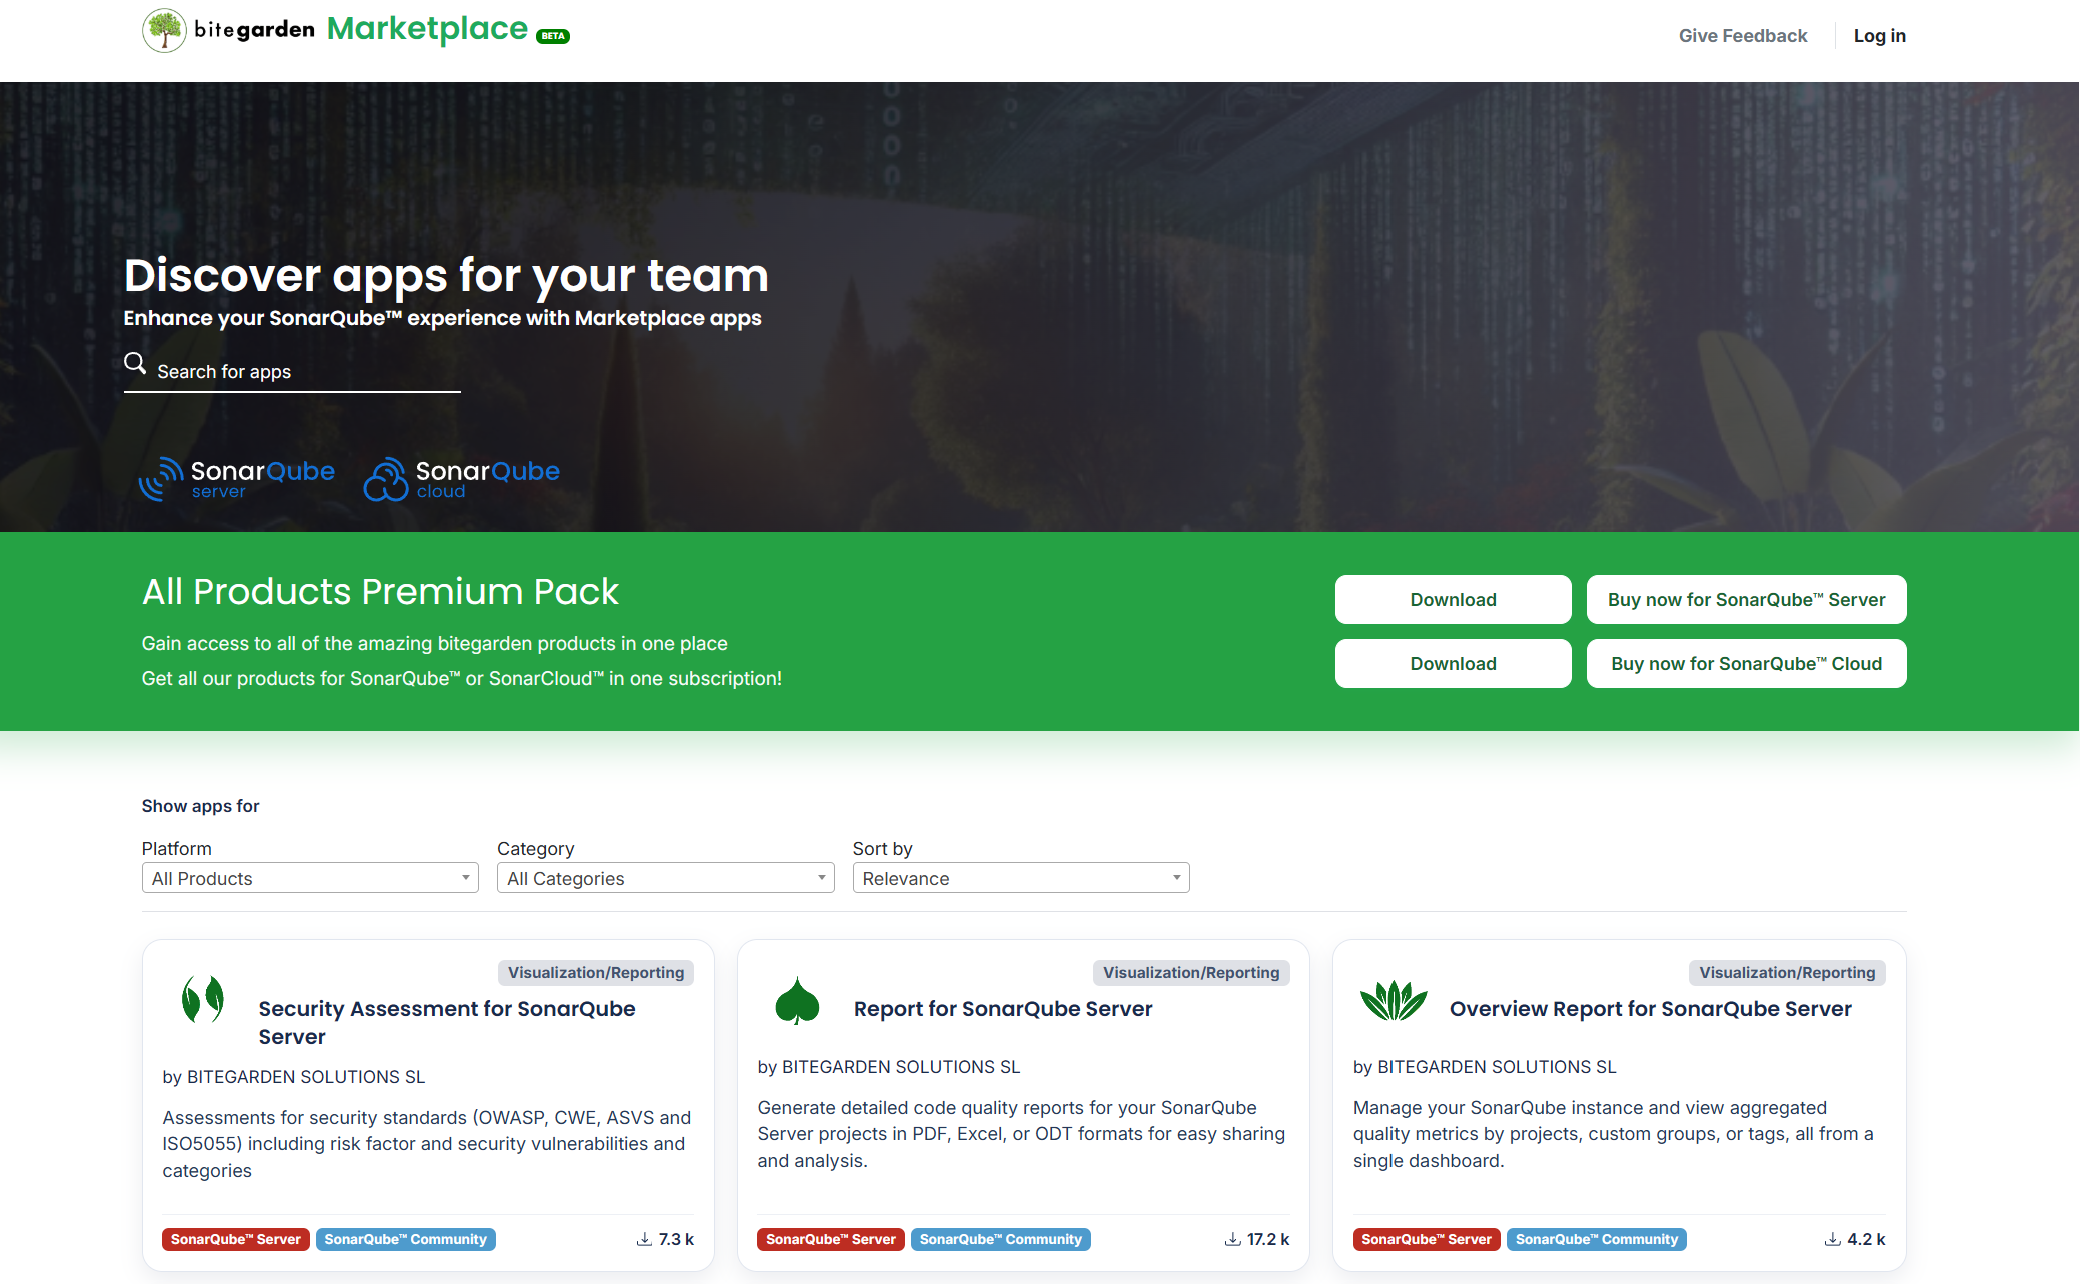
Task: Open Overview Report for SonarQube Server
Action: (x=1651, y=1009)
